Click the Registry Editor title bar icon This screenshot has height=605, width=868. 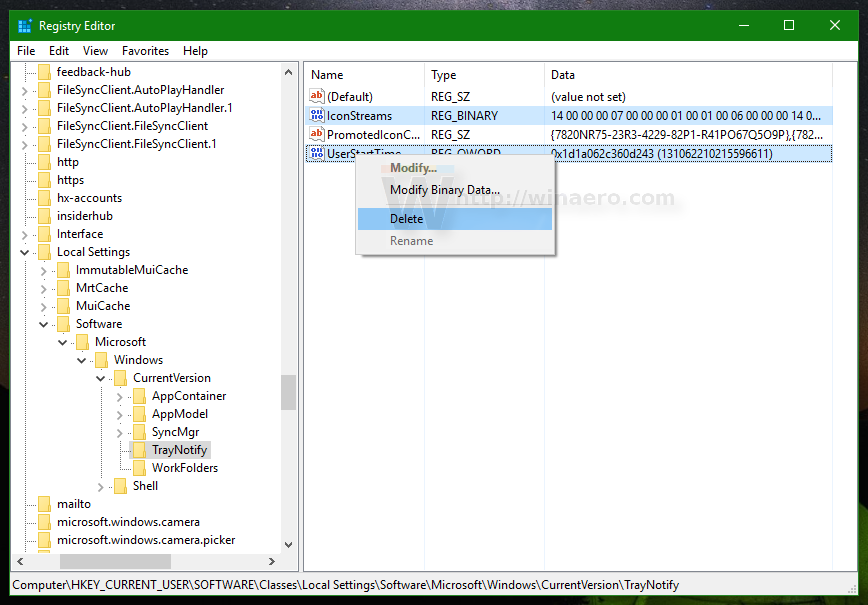[25, 25]
